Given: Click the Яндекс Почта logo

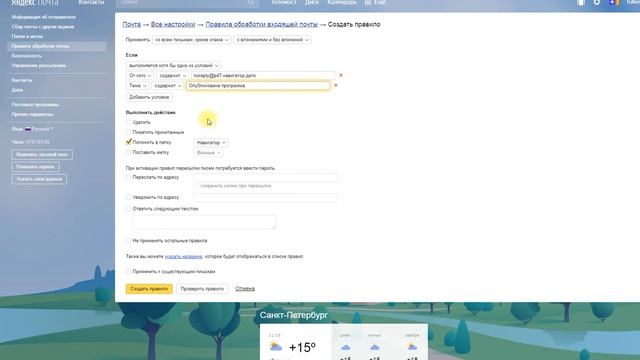Looking at the screenshot, I should [x=35, y=2].
